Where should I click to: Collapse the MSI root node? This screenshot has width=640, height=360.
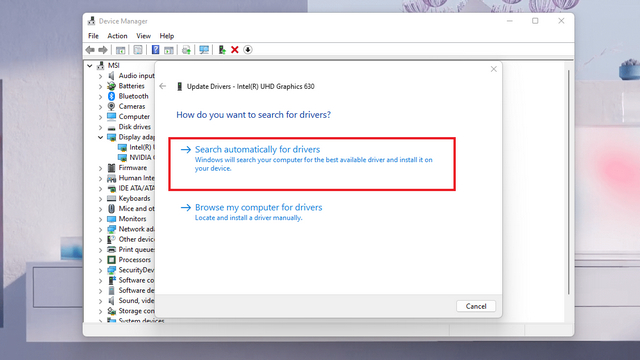point(89,65)
